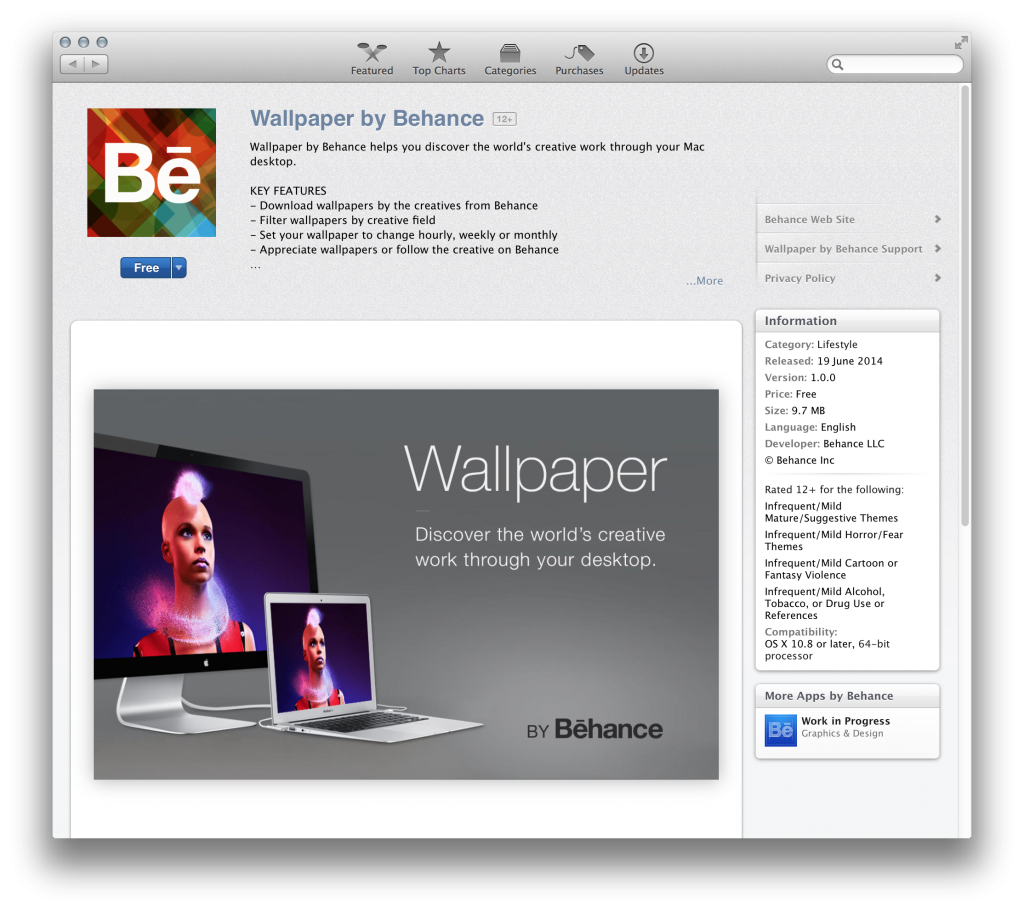This screenshot has width=1024, height=911.
Task: Click the Wallpaper screenshot preview image
Action: click(406, 584)
